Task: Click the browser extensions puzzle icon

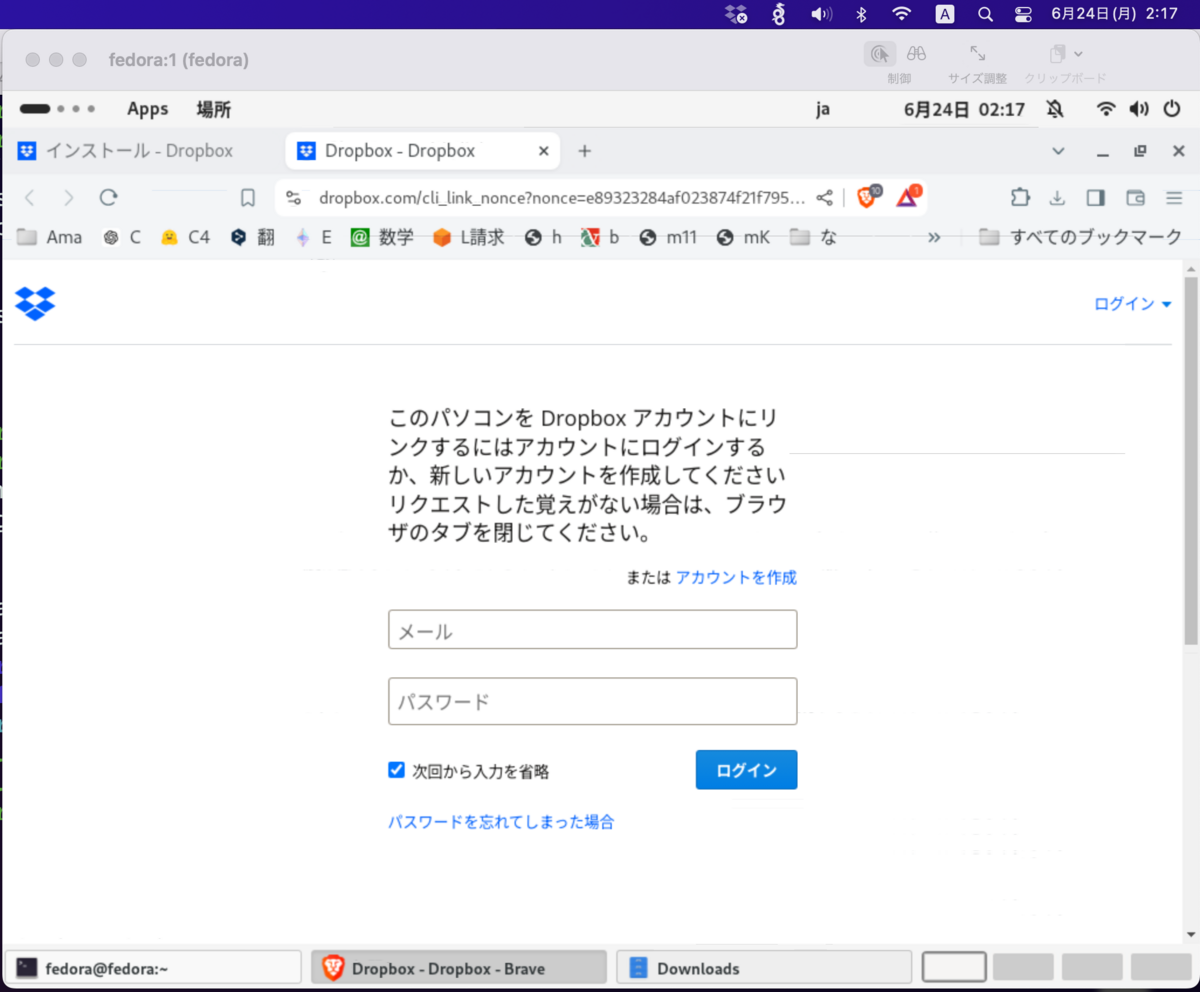Action: [1020, 198]
